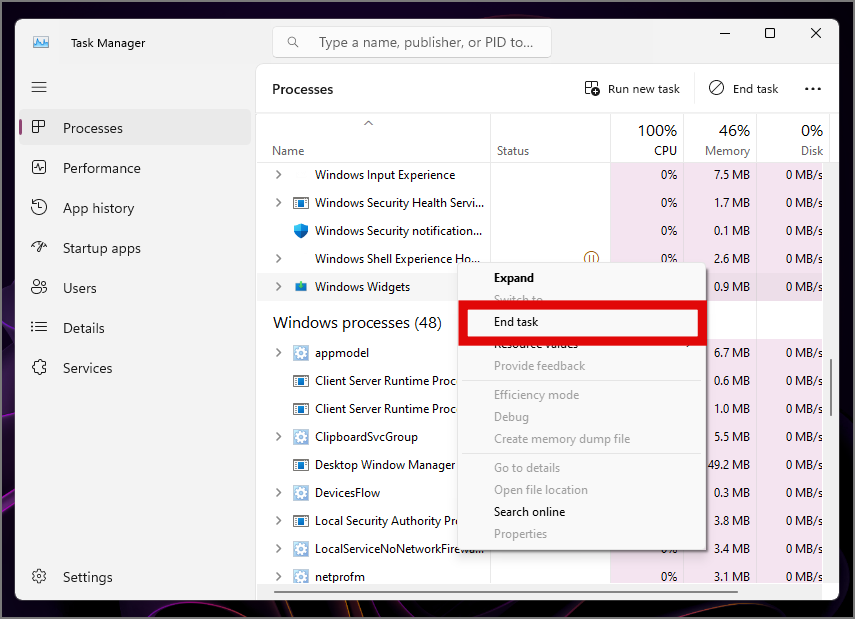The image size is (855, 619).
Task: Click the Processes sidebar icon
Action: [39, 127]
